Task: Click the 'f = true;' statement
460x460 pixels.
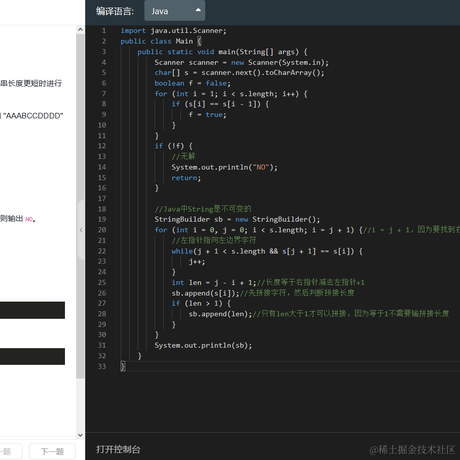Action: coord(207,115)
